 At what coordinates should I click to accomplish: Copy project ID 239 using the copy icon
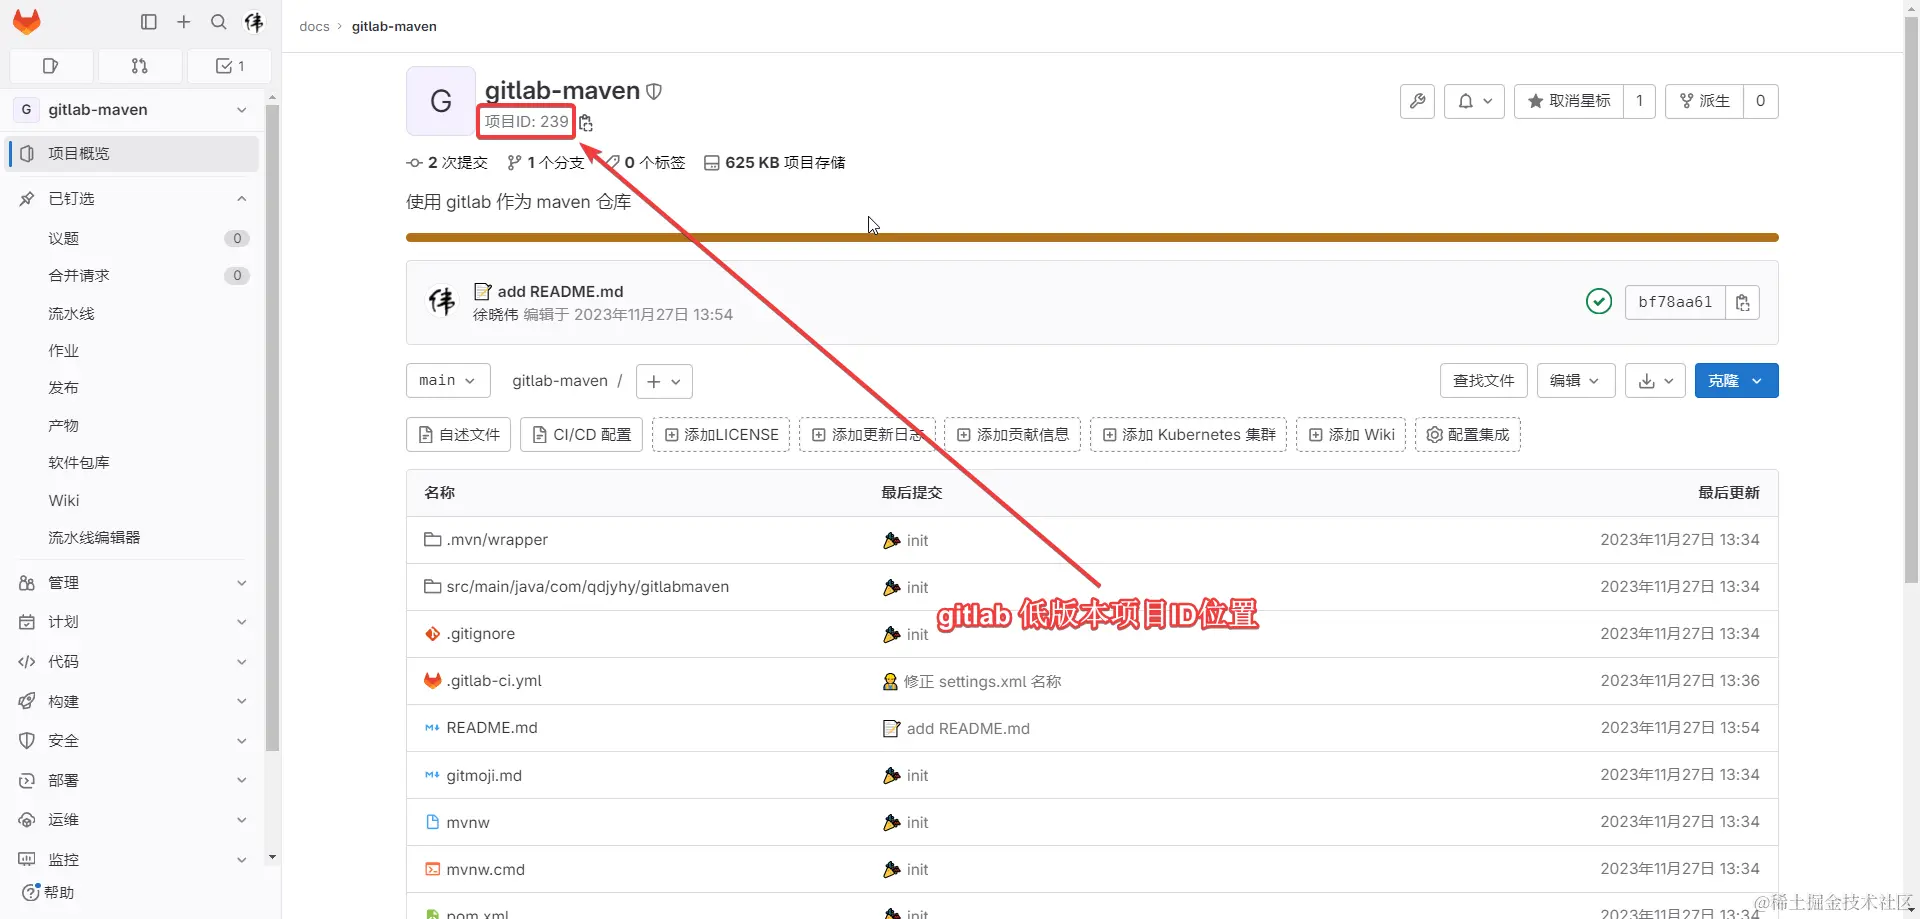(x=586, y=122)
